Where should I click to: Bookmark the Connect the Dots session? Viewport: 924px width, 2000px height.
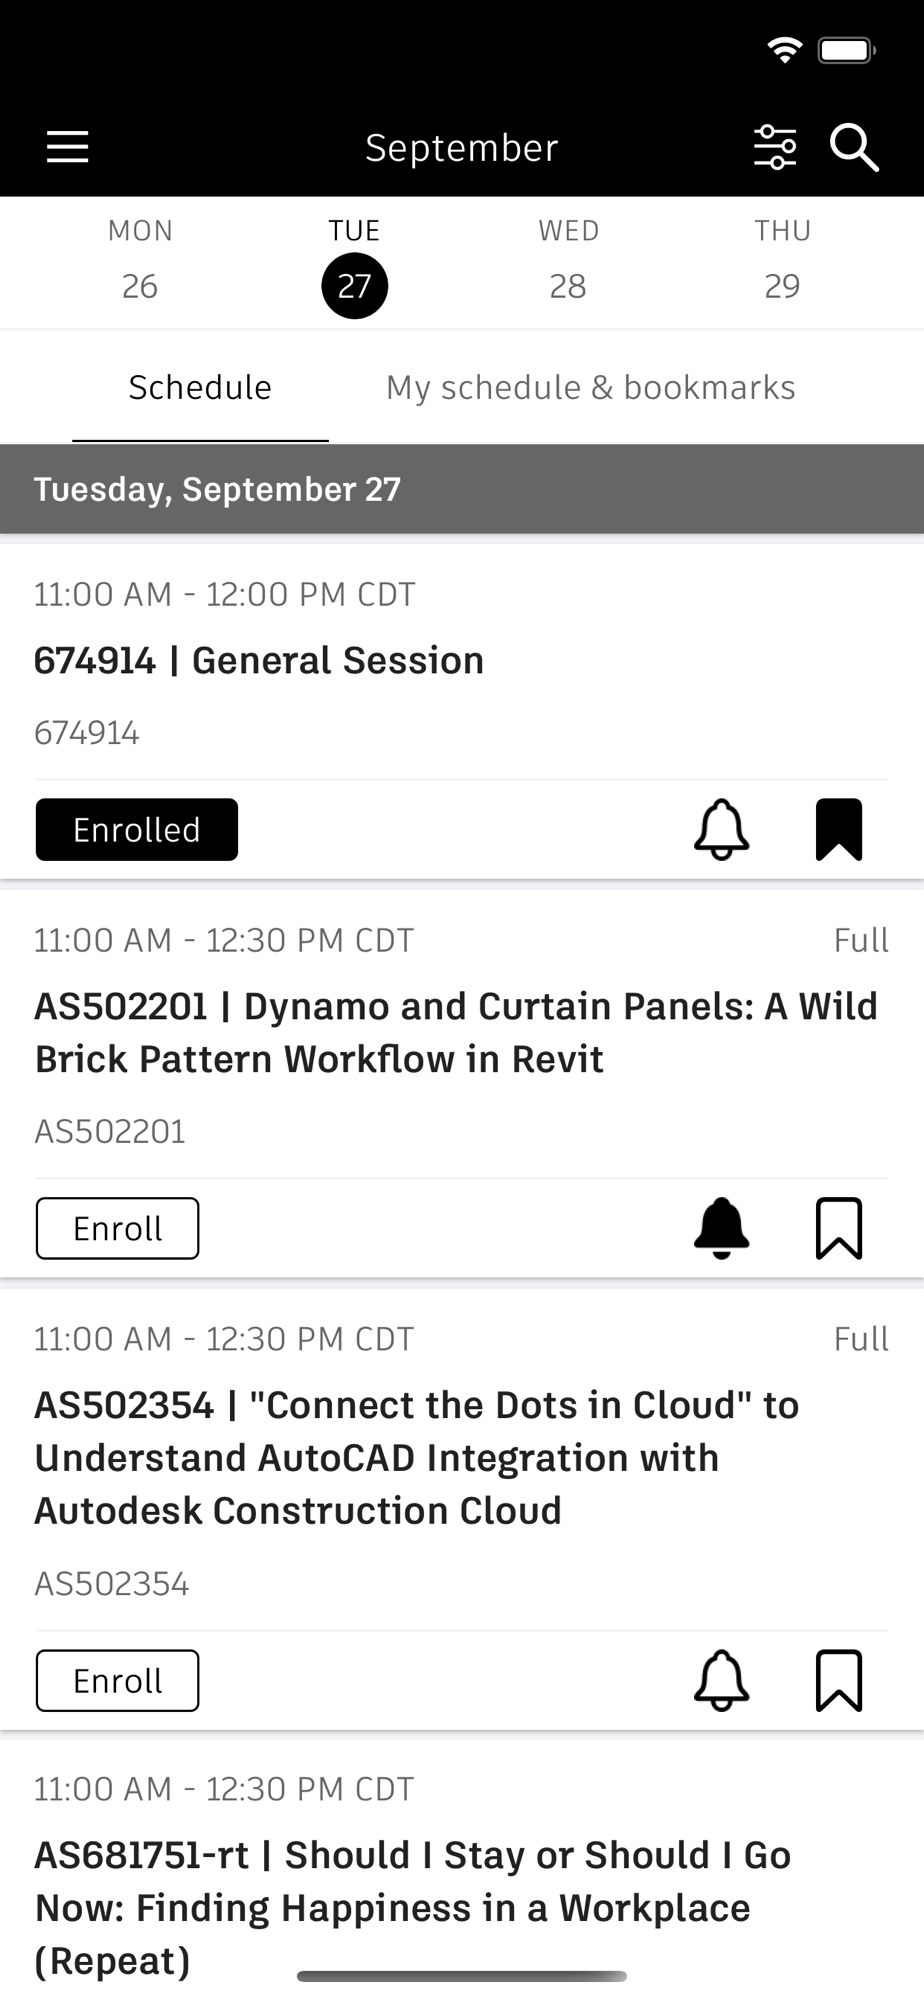[839, 1680]
